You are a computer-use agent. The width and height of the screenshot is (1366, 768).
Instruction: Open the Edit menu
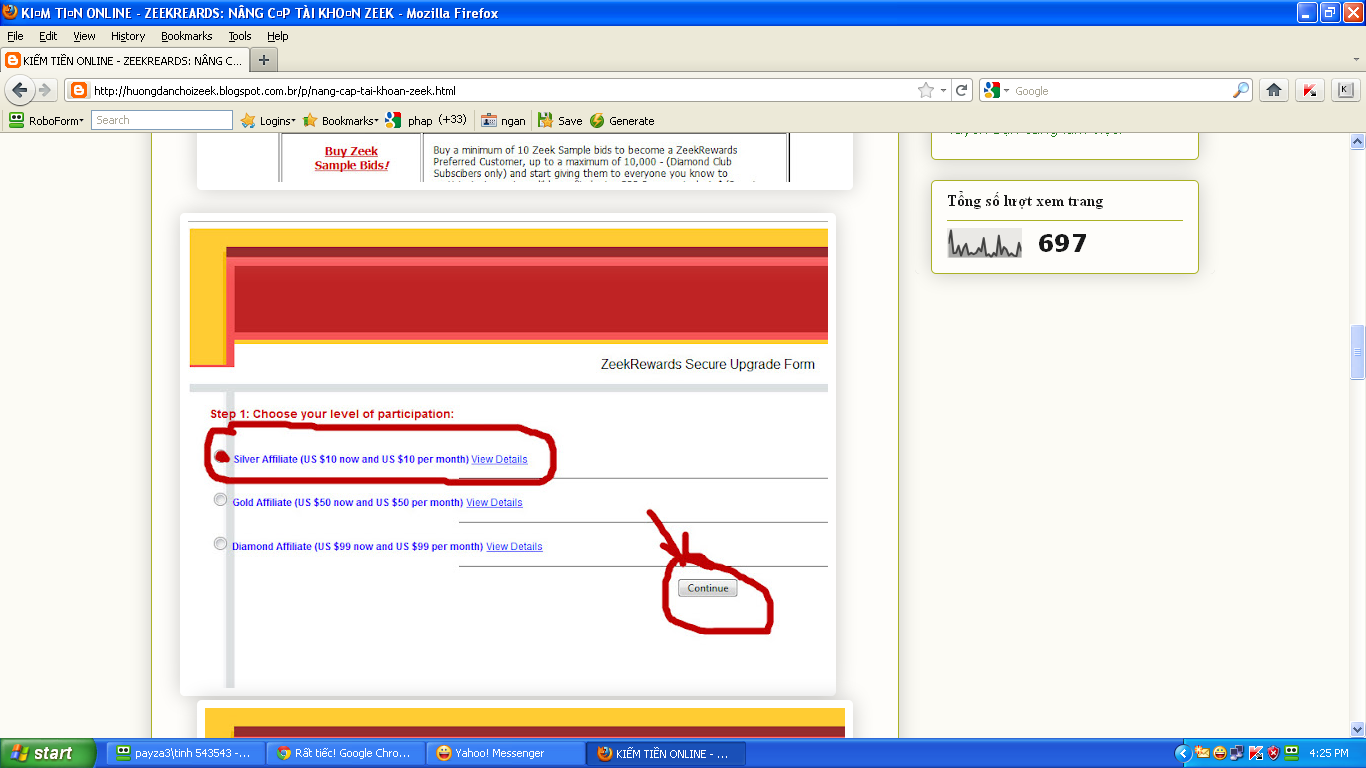pyautogui.click(x=48, y=36)
